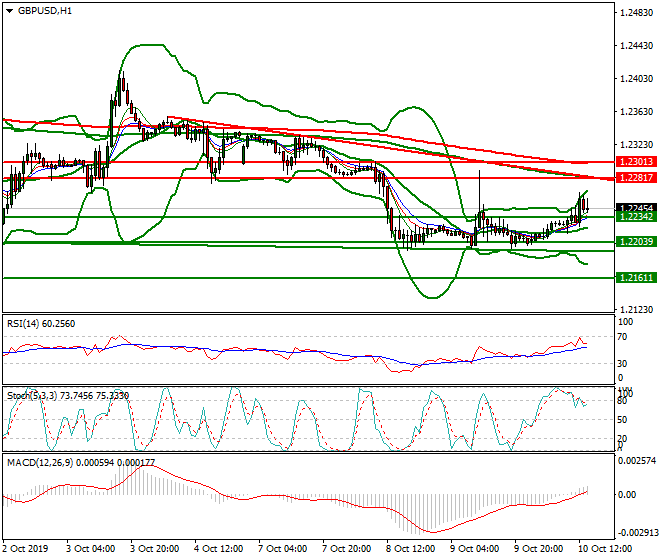Click the chart shift triangle beside GBPUSD,H1
This screenshot has height=560, width=660.
coord(8,11)
